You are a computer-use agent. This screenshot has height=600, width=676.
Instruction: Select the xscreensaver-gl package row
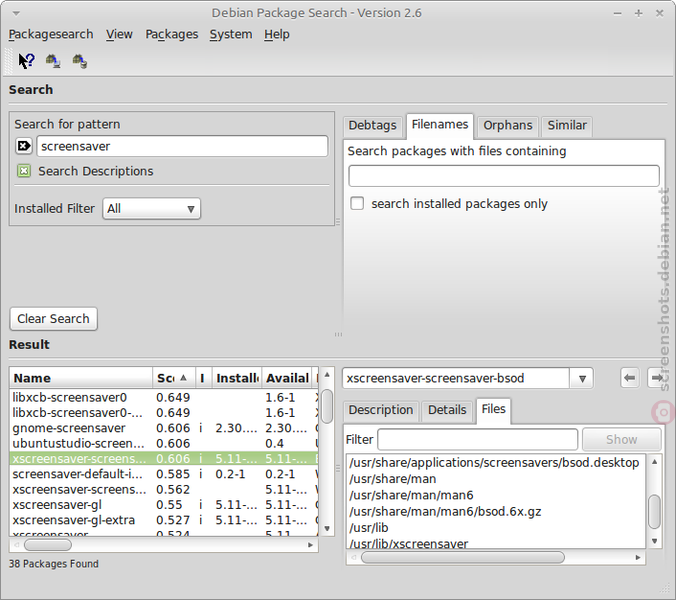163,505
